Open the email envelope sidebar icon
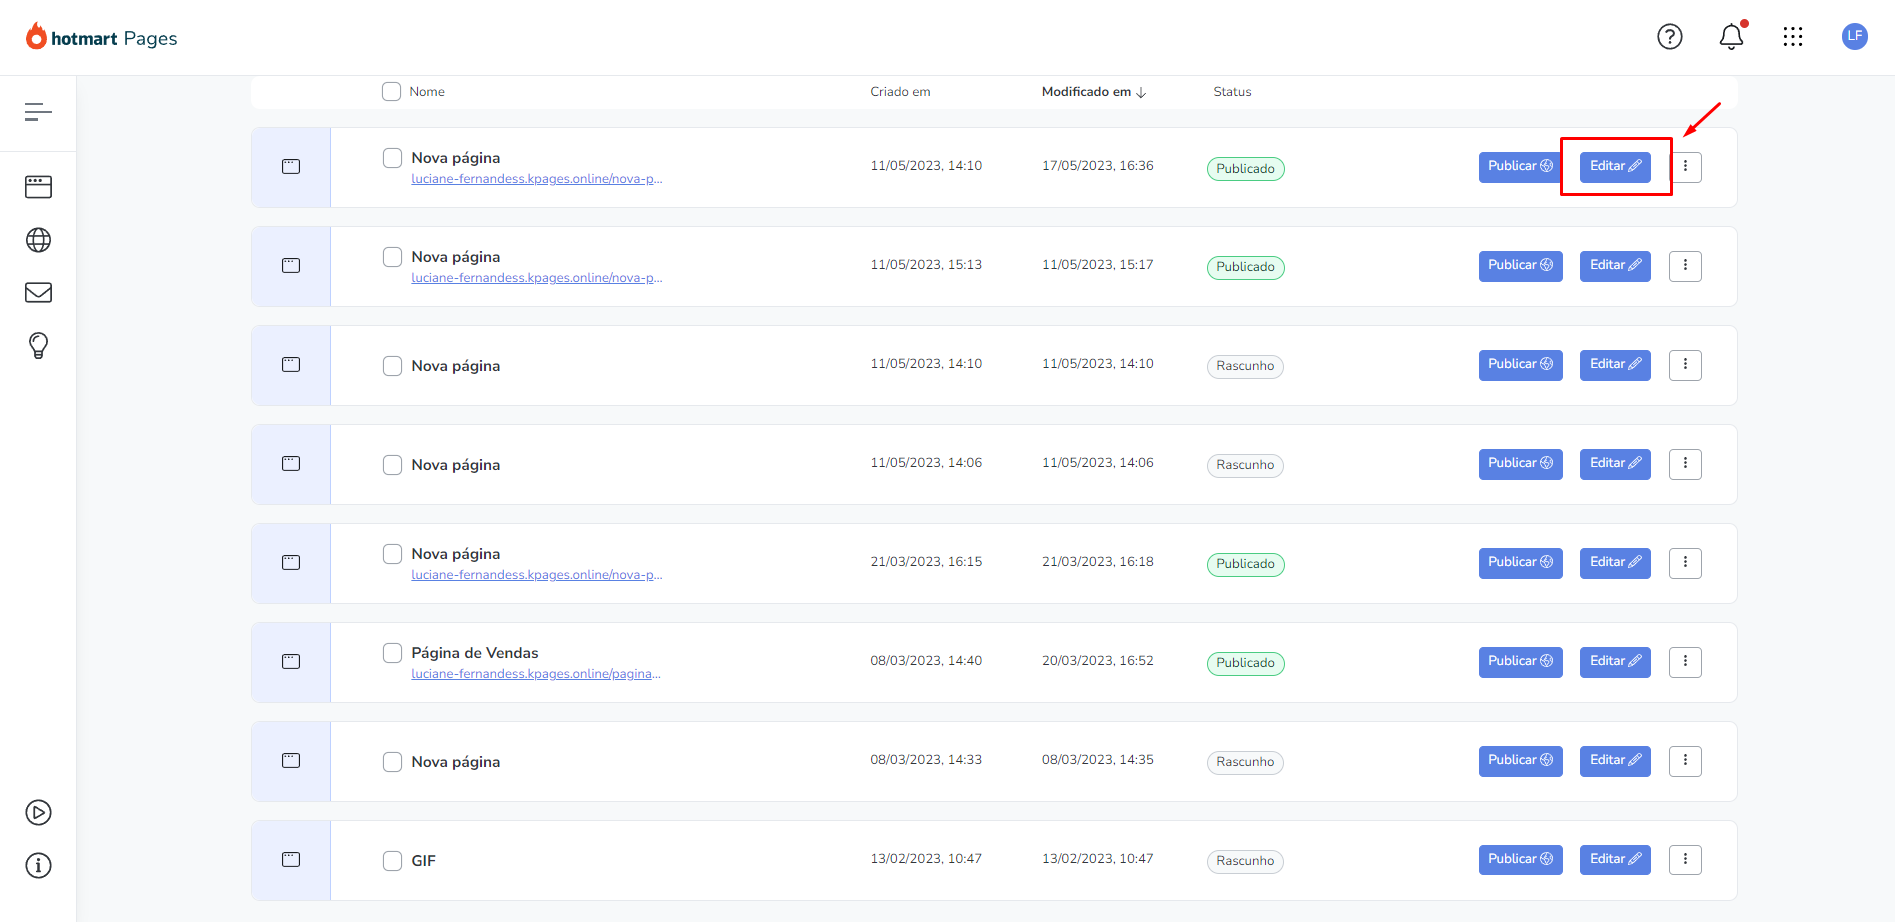1895x922 pixels. tap(38, 292)
